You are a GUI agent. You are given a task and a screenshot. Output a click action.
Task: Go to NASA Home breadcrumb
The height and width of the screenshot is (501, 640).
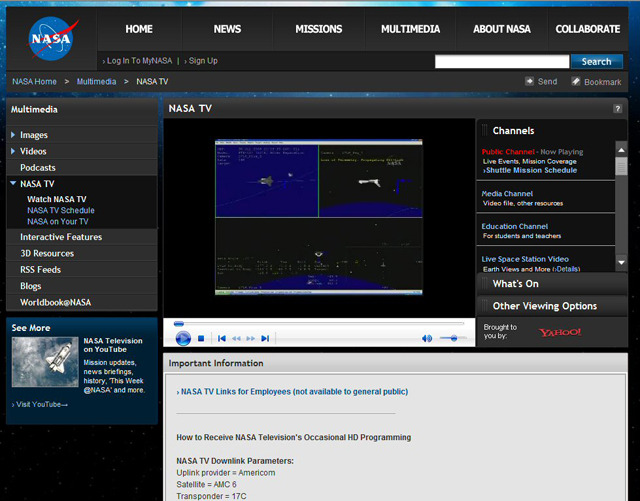(34, 82)
